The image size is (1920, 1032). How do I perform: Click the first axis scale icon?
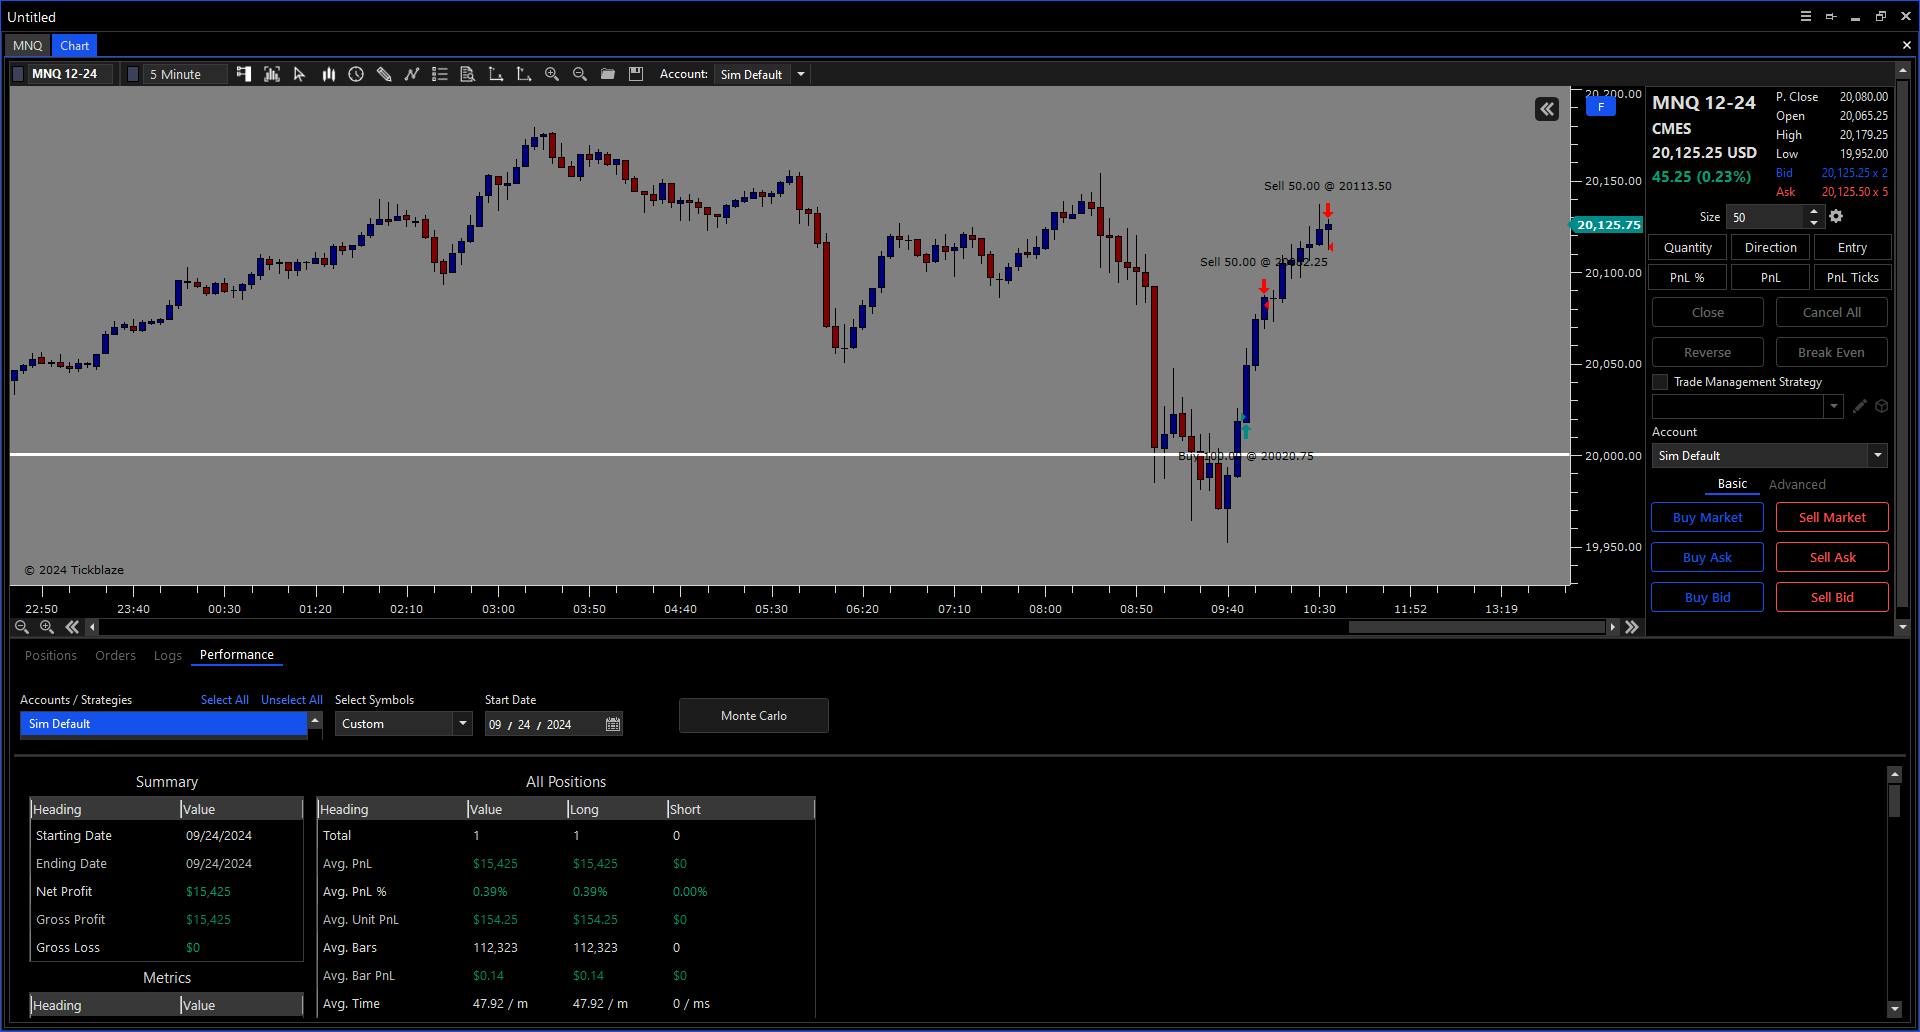point(495,74)
